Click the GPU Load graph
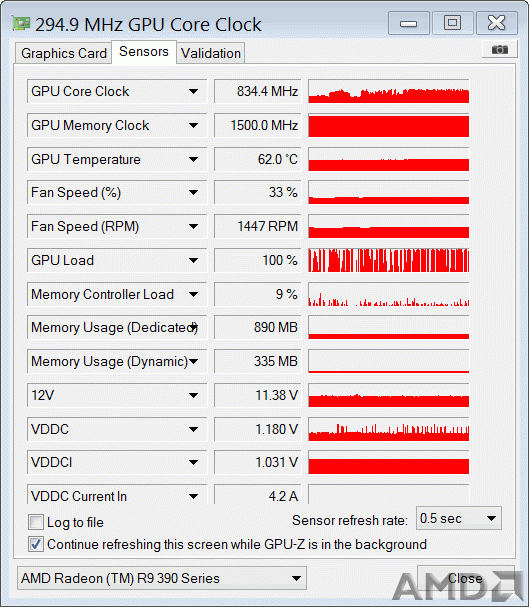This screenshot has width=529, height=607. (389, 260)
